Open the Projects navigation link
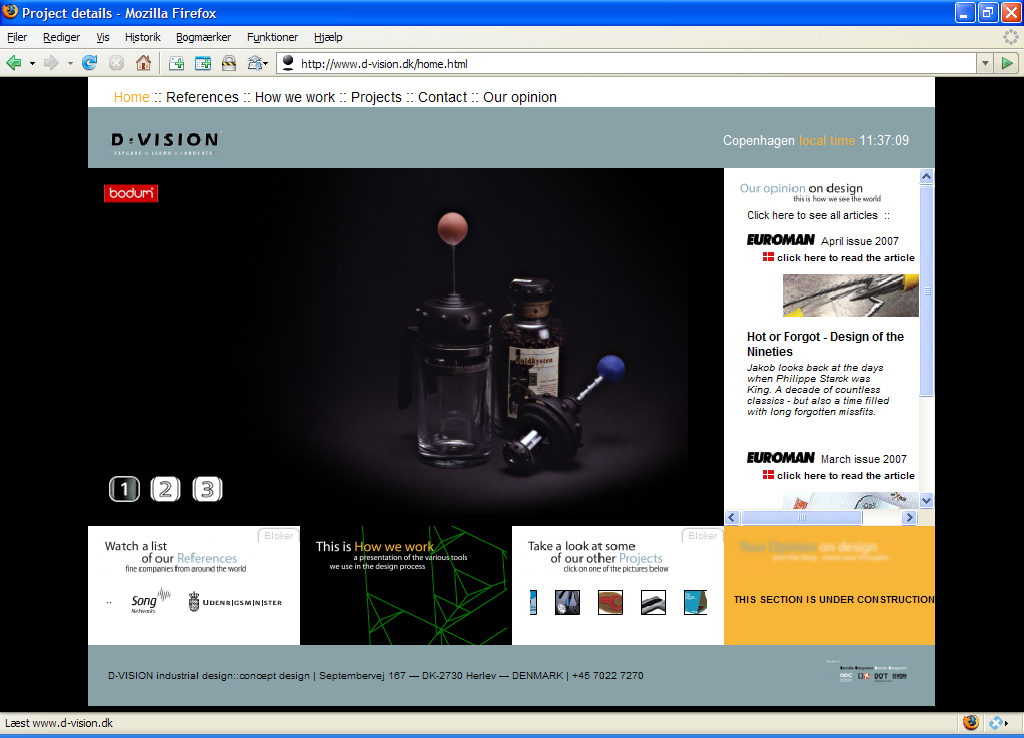 376,97
